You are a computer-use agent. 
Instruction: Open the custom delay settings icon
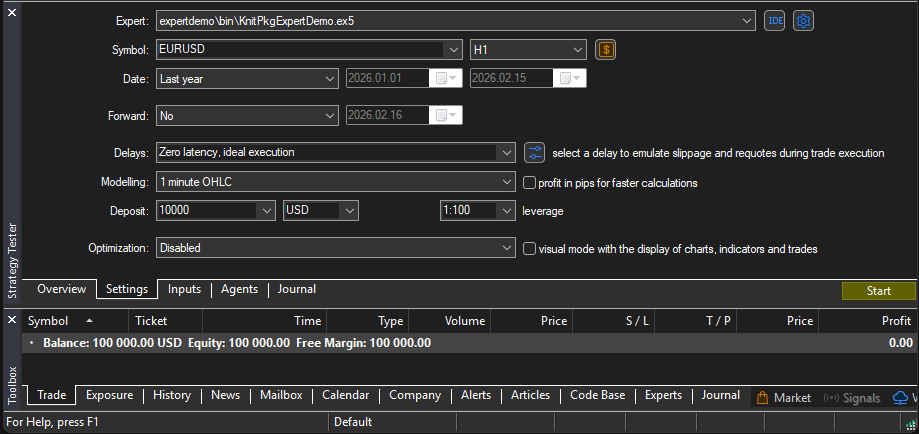pos(534,153)
